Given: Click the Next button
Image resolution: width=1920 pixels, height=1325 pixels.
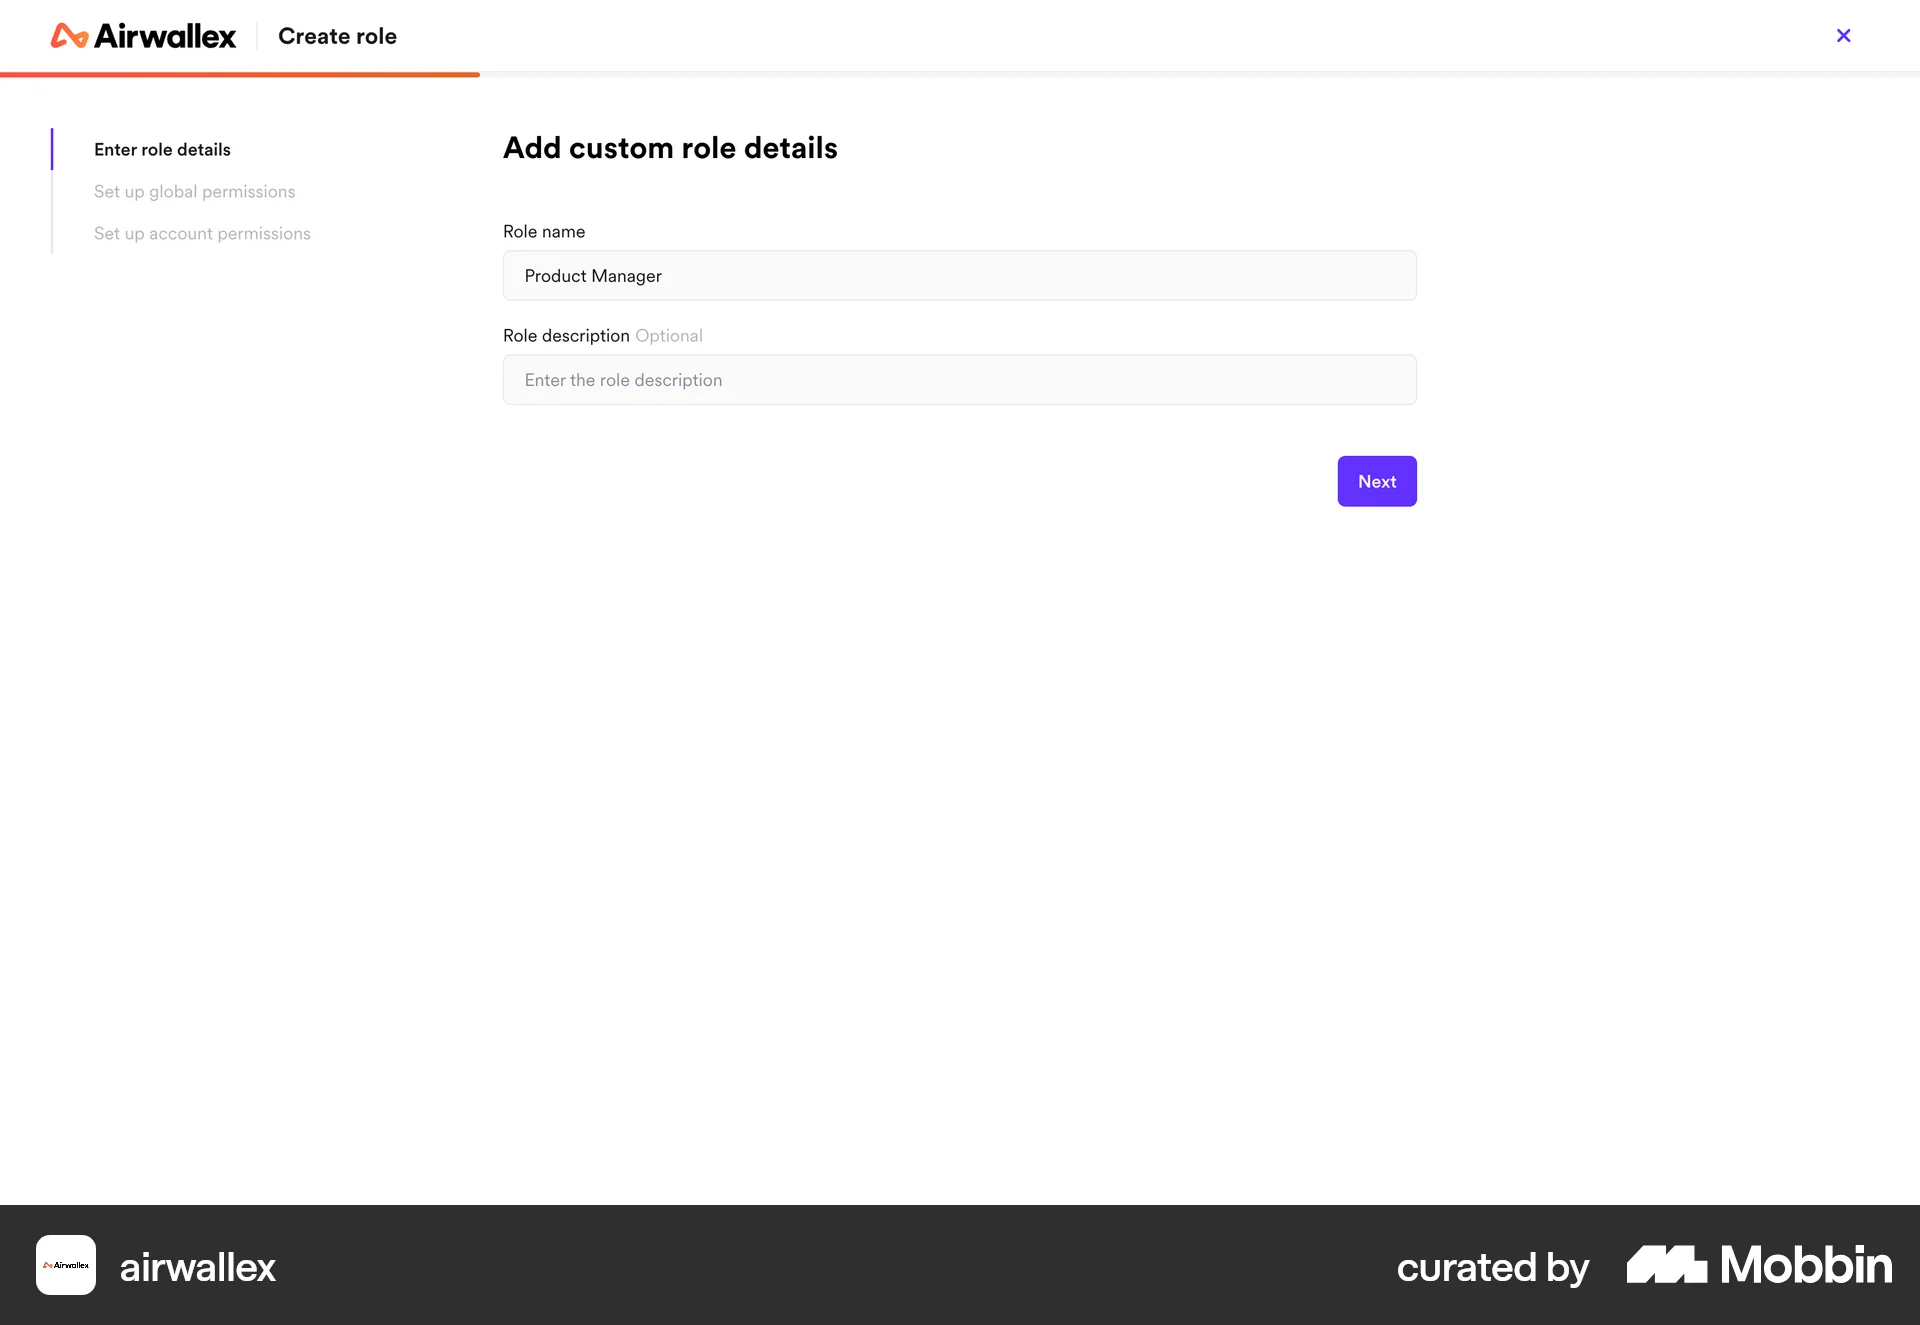Looking at the screenshot, I should pos(1377,481).
